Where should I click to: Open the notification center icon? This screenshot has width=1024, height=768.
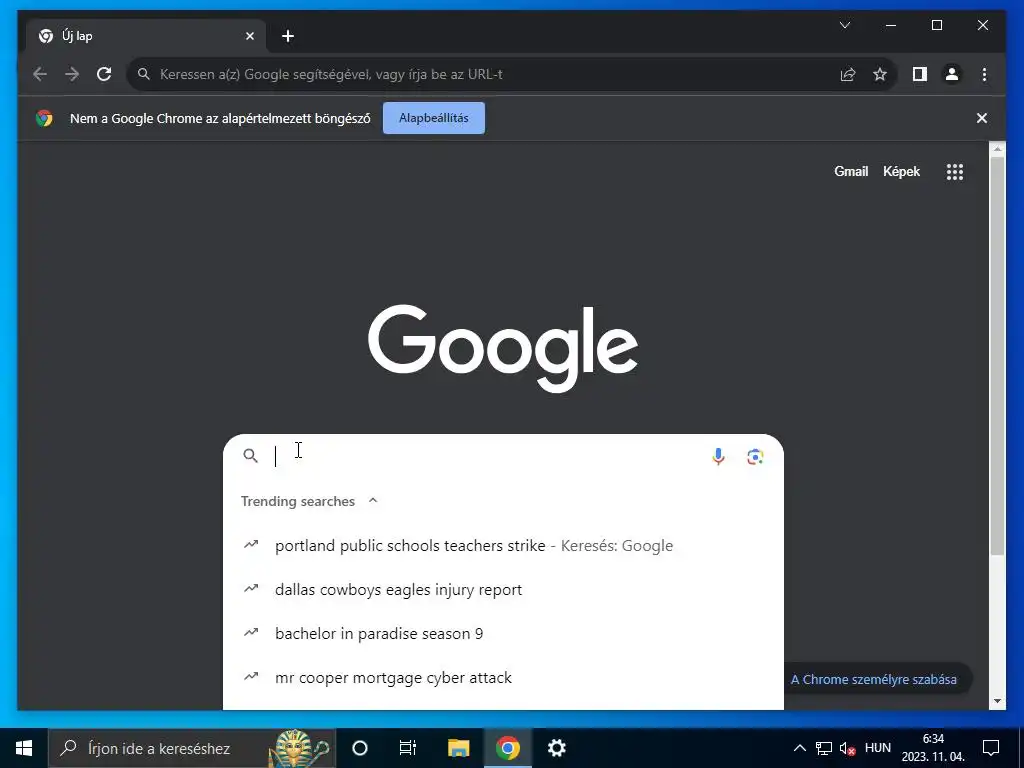[991, 748]
